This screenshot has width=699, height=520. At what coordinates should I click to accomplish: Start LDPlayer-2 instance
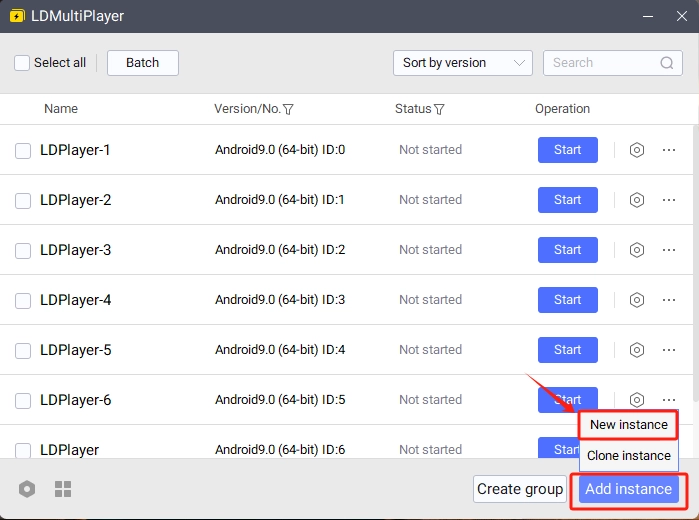point(567,200)
